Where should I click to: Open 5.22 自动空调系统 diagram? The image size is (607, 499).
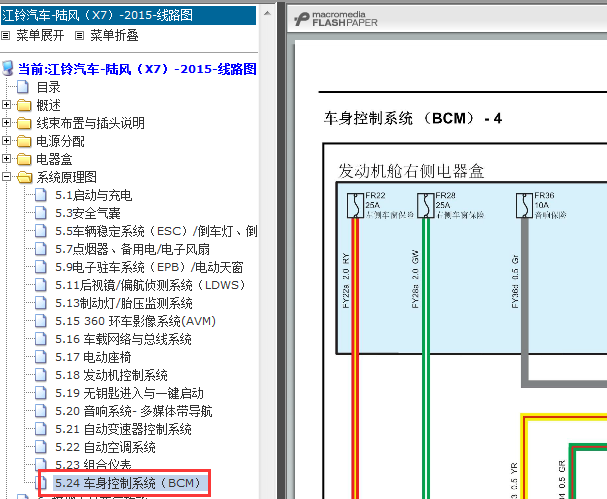click(x=105, y=447)
